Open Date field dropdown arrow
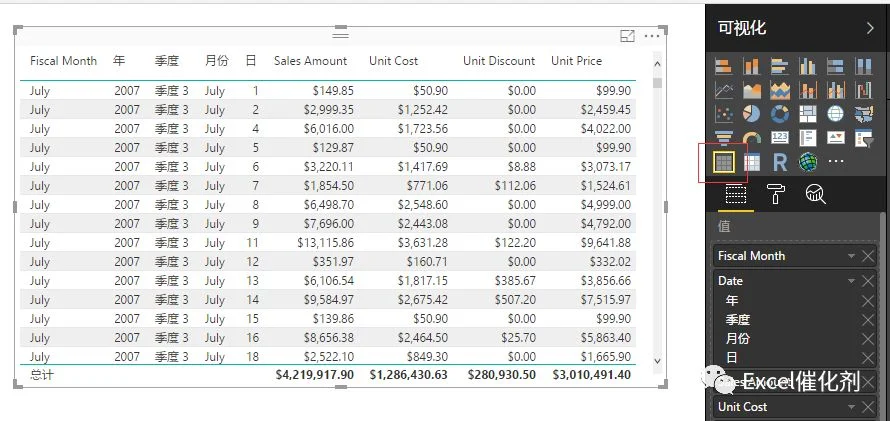 click(x=851, y=281)
